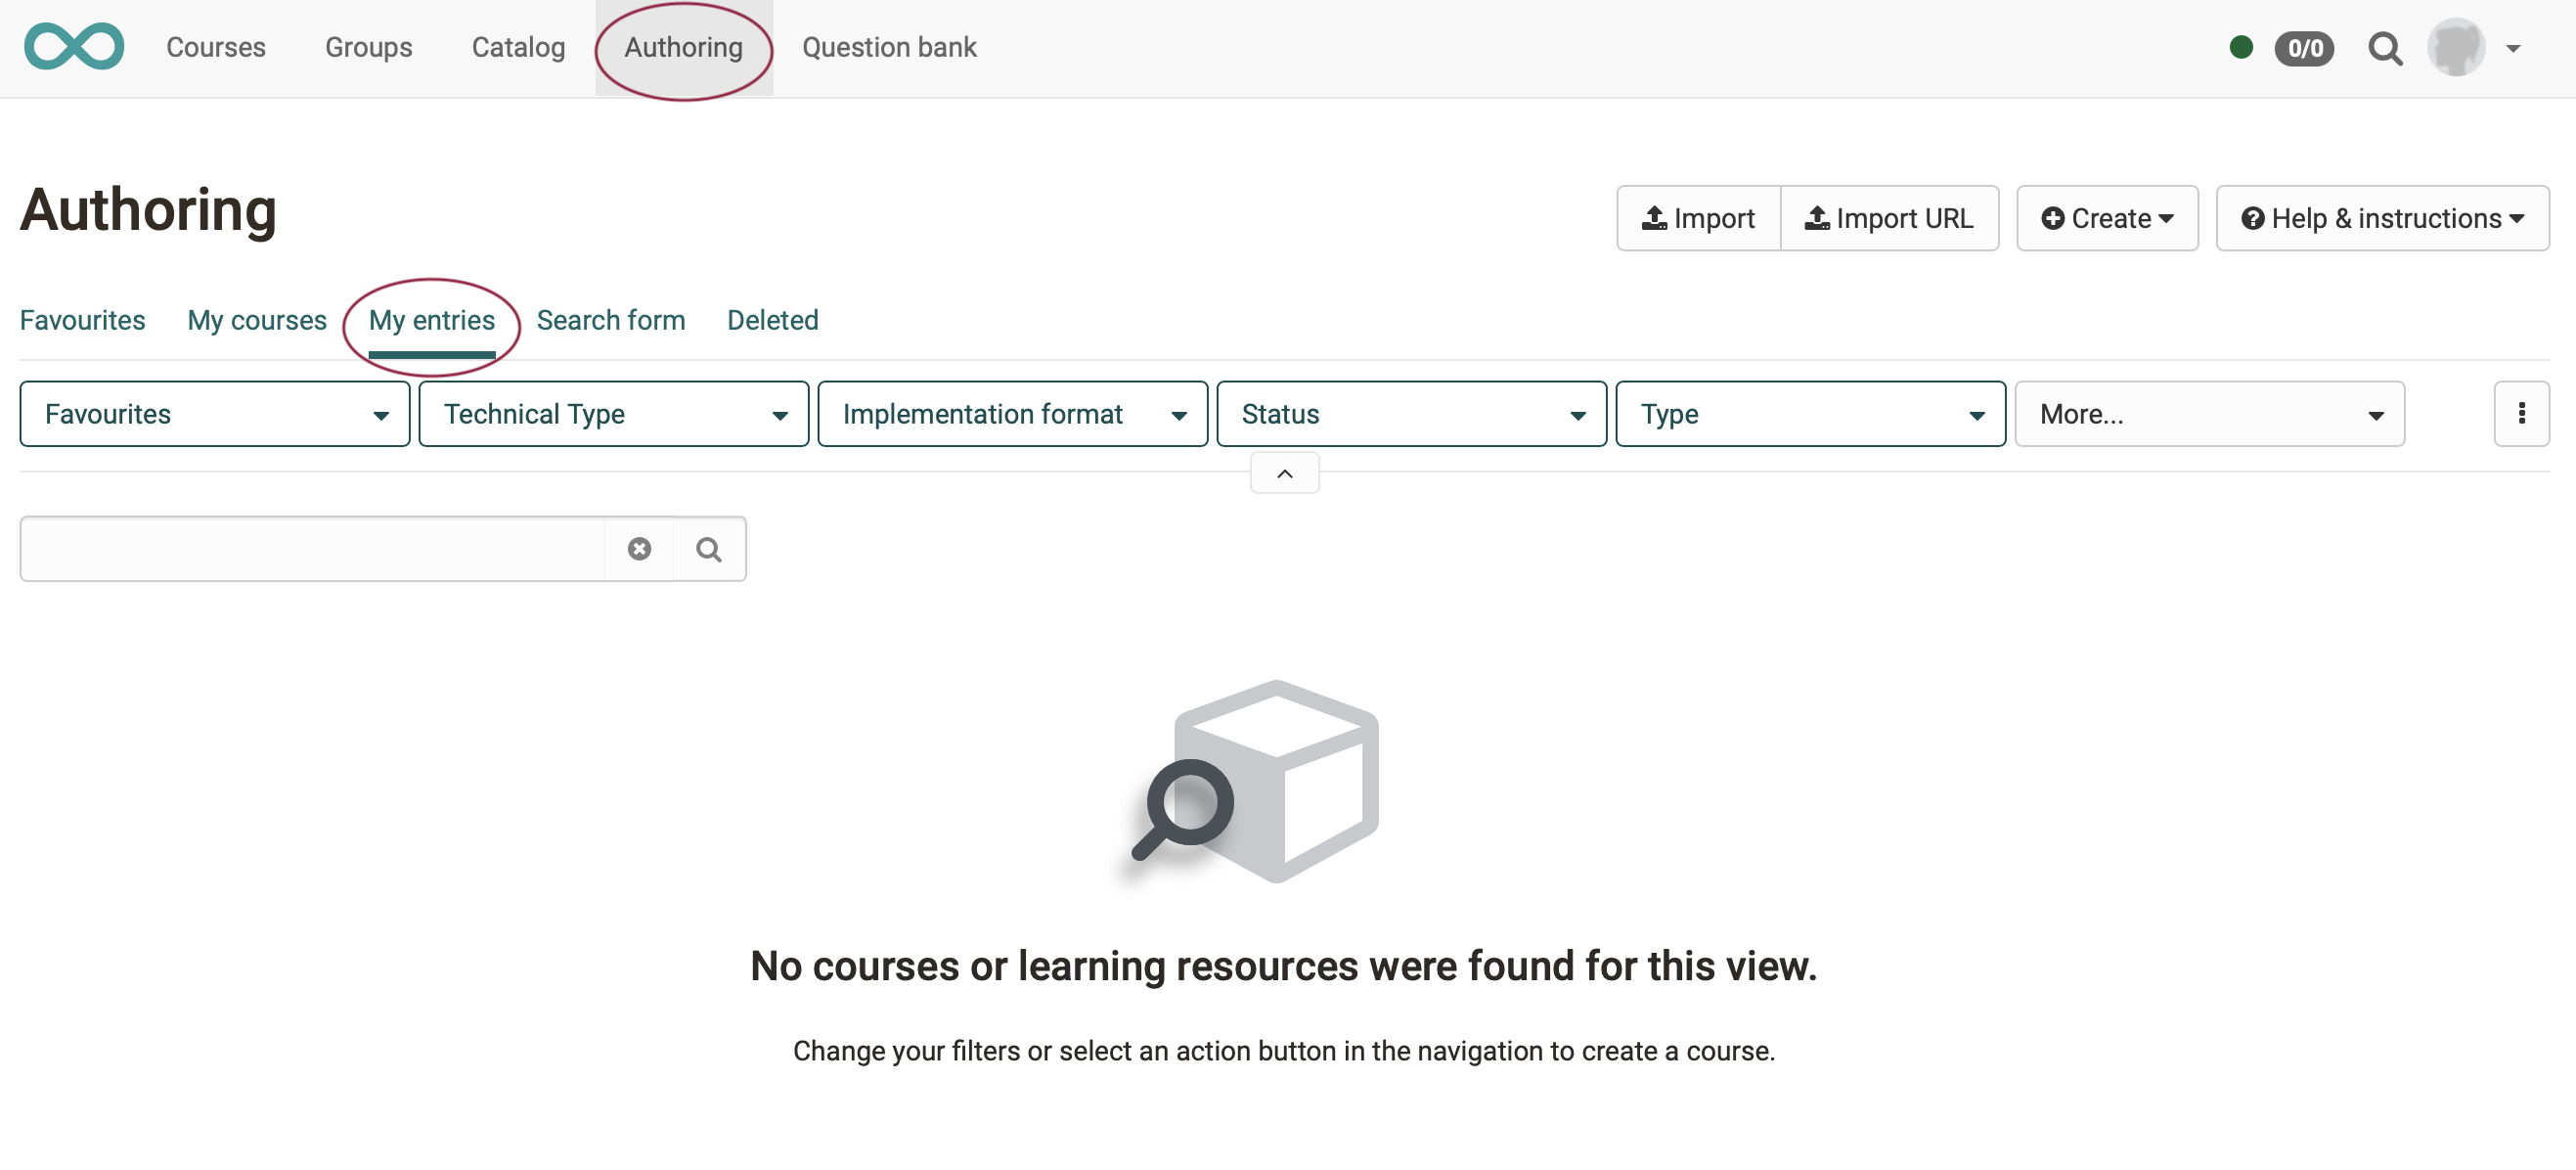Open the 0/0 messages counter badge
The height and width of the screenshot is (1170, 2576).
tap(2303, 48)
